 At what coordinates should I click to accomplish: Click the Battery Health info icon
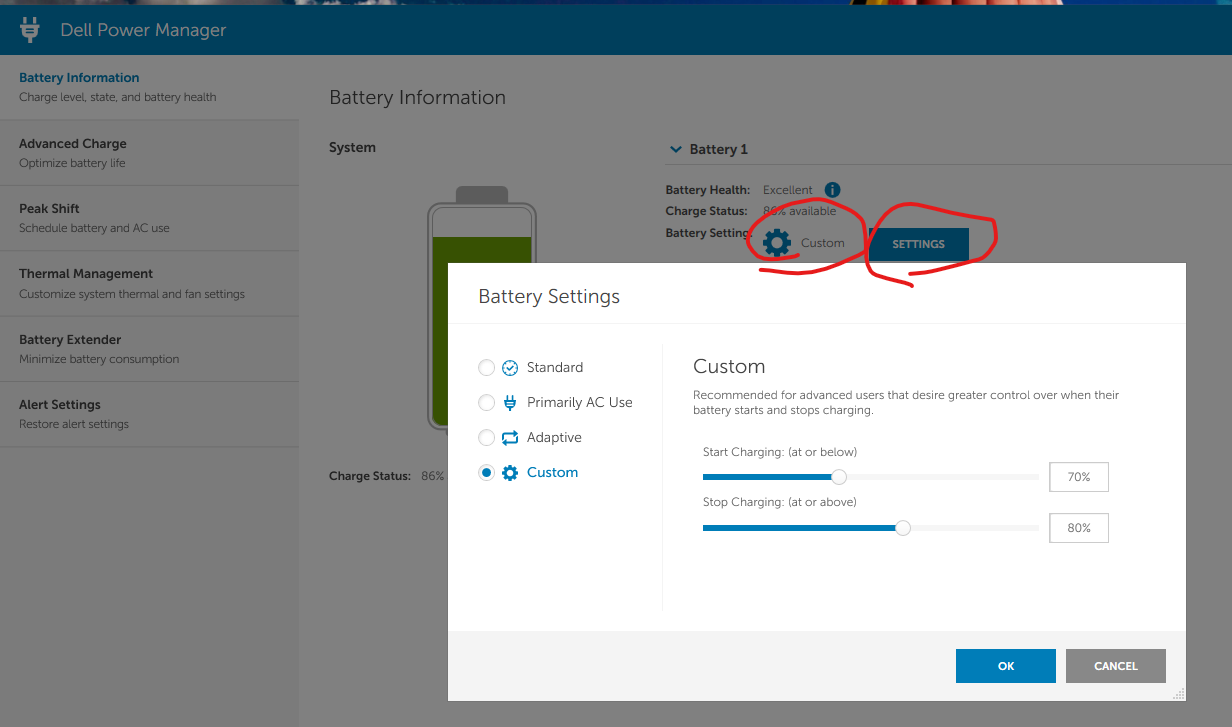click(x=832, y=189)
